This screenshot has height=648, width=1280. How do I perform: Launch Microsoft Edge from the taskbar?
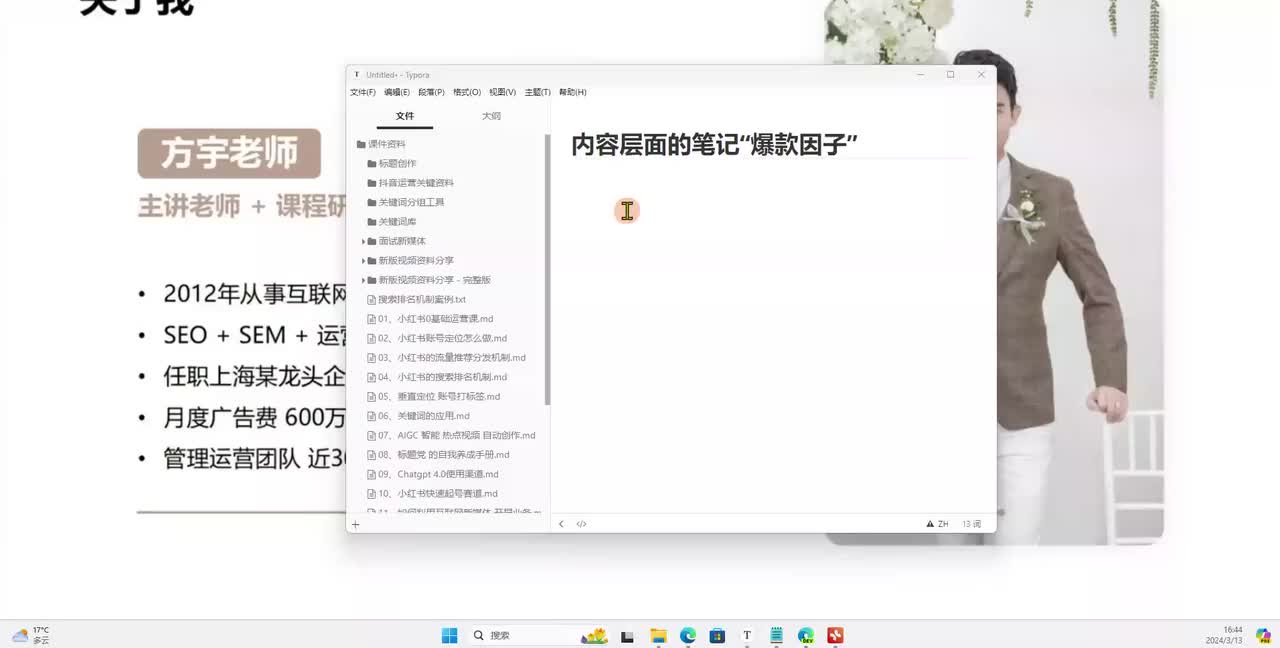pyautogui.click(x=688, y=635)
